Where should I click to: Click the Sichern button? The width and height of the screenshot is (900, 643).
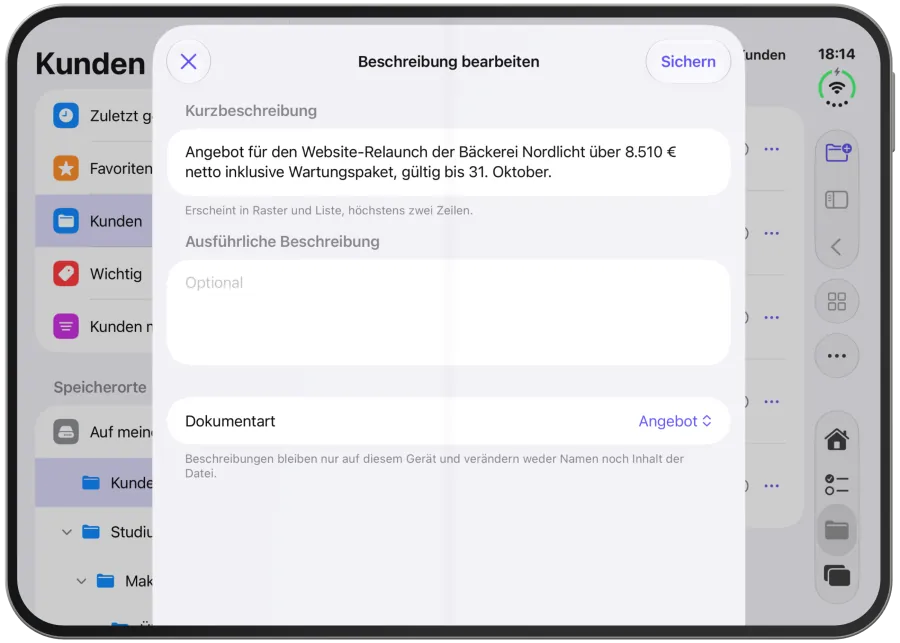(x=688, y=61)
